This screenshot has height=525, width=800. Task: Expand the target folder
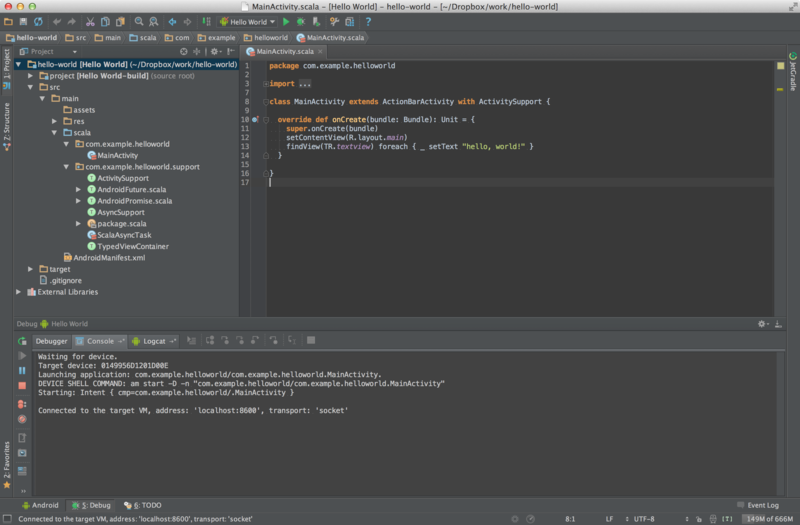pos(31,269)
